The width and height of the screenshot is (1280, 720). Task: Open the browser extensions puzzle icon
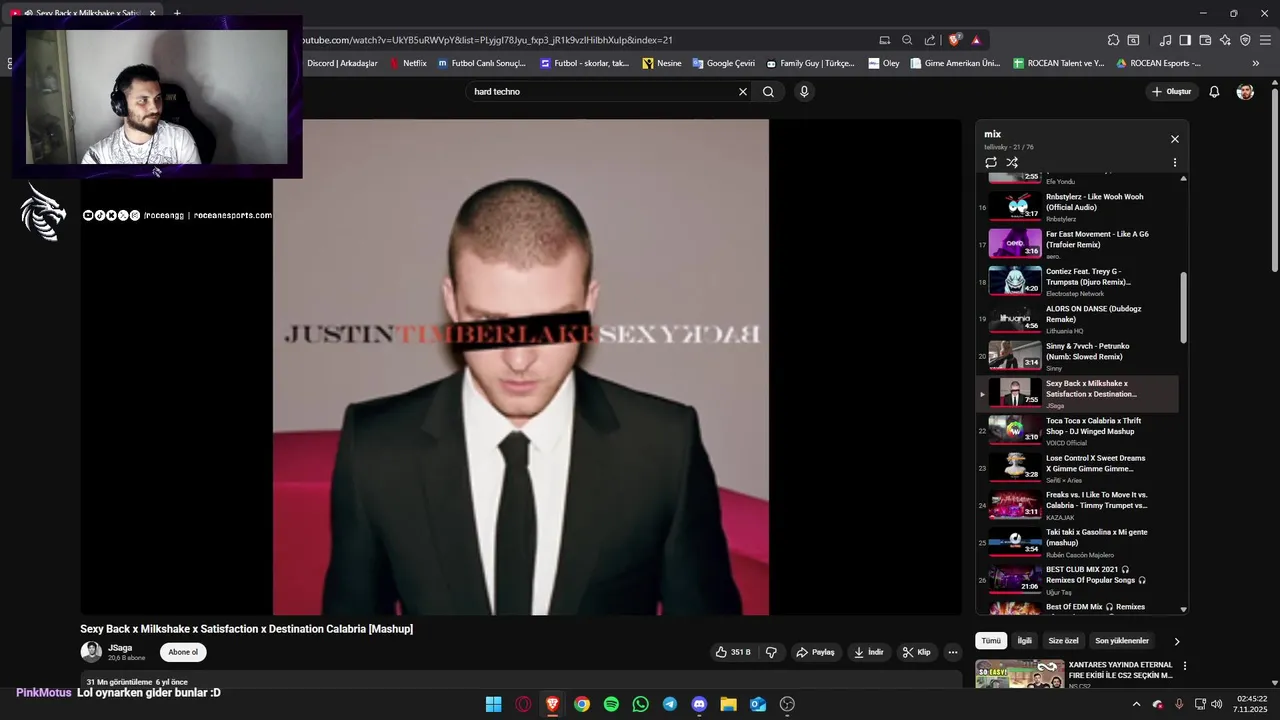point(1113,40)
